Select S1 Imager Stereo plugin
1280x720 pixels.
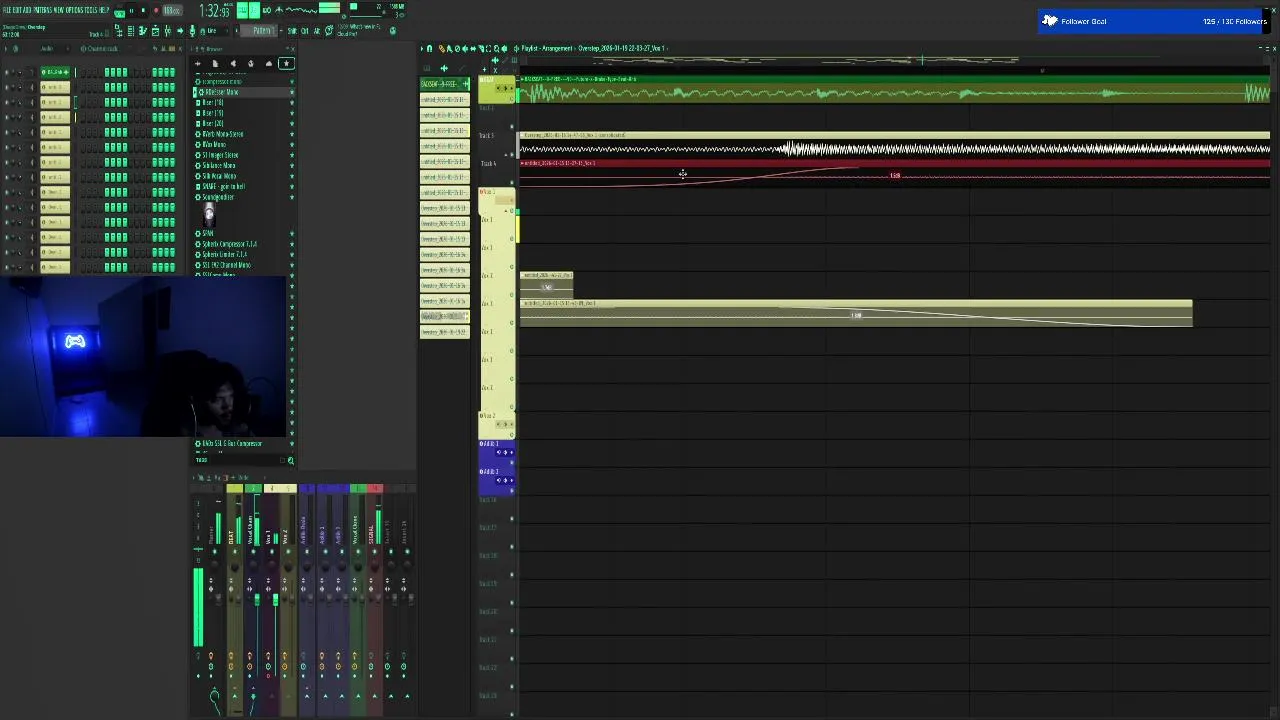point(220,155)
